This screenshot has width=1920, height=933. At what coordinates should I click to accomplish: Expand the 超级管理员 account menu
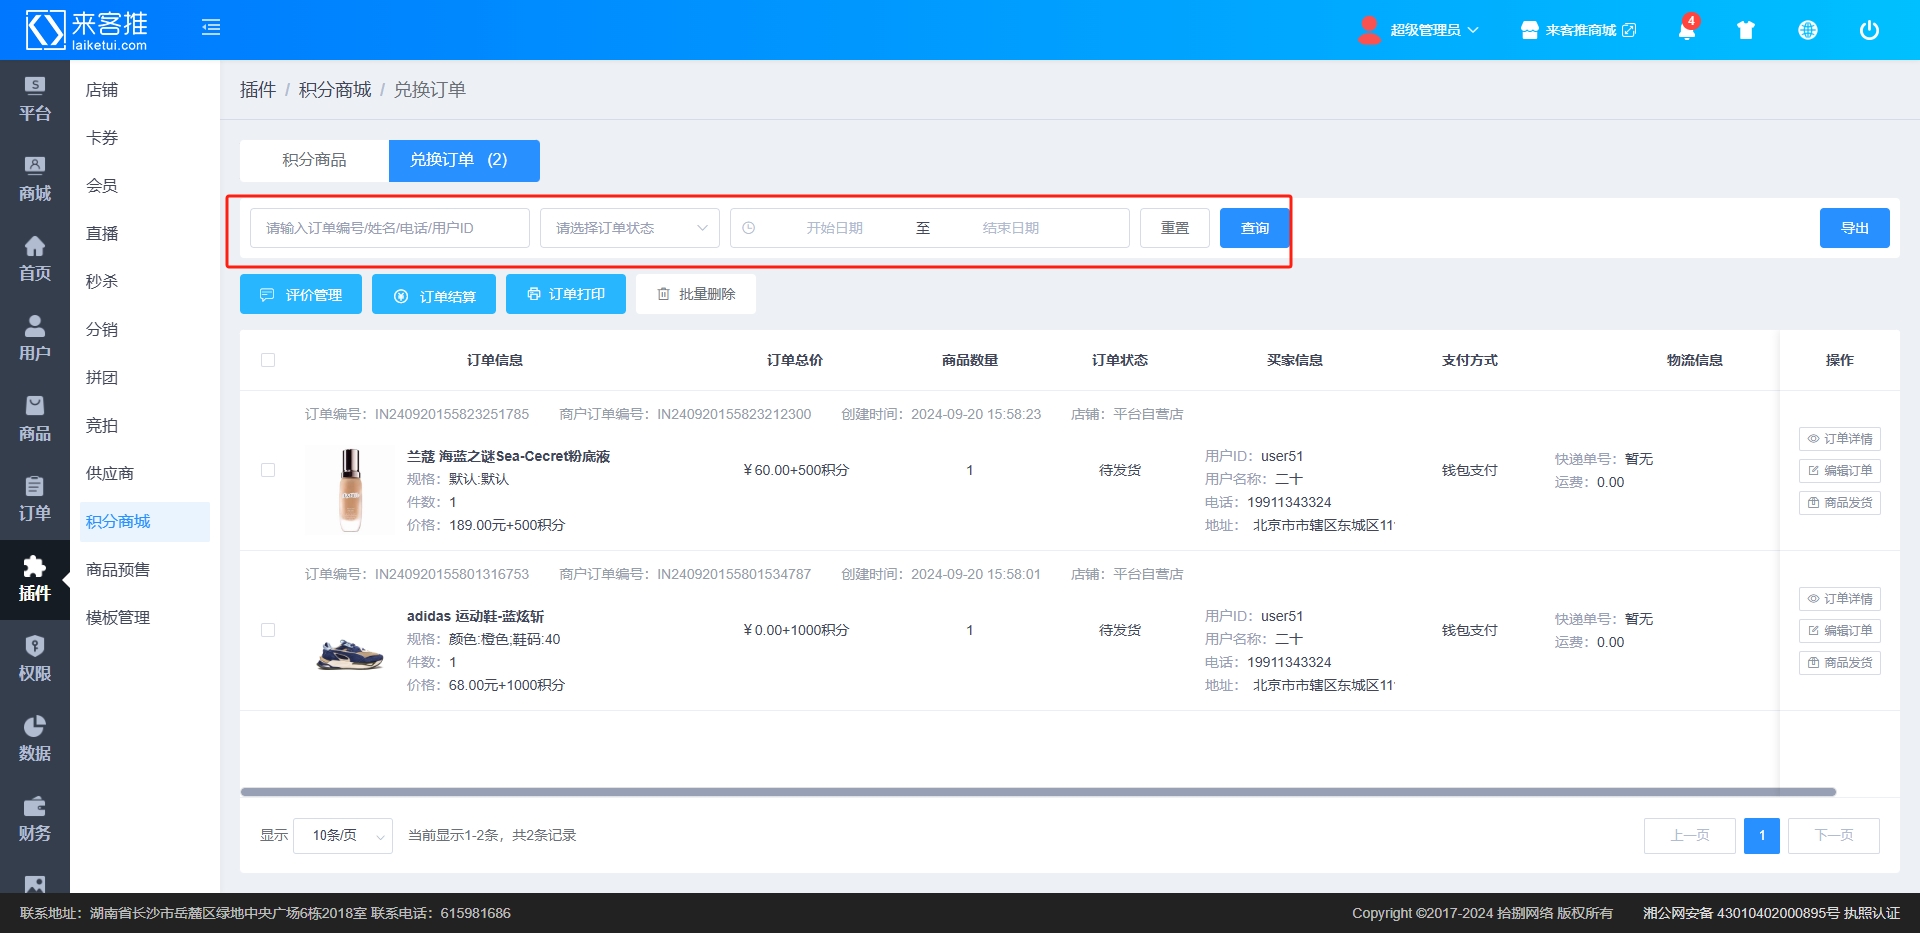(1420, 30)
